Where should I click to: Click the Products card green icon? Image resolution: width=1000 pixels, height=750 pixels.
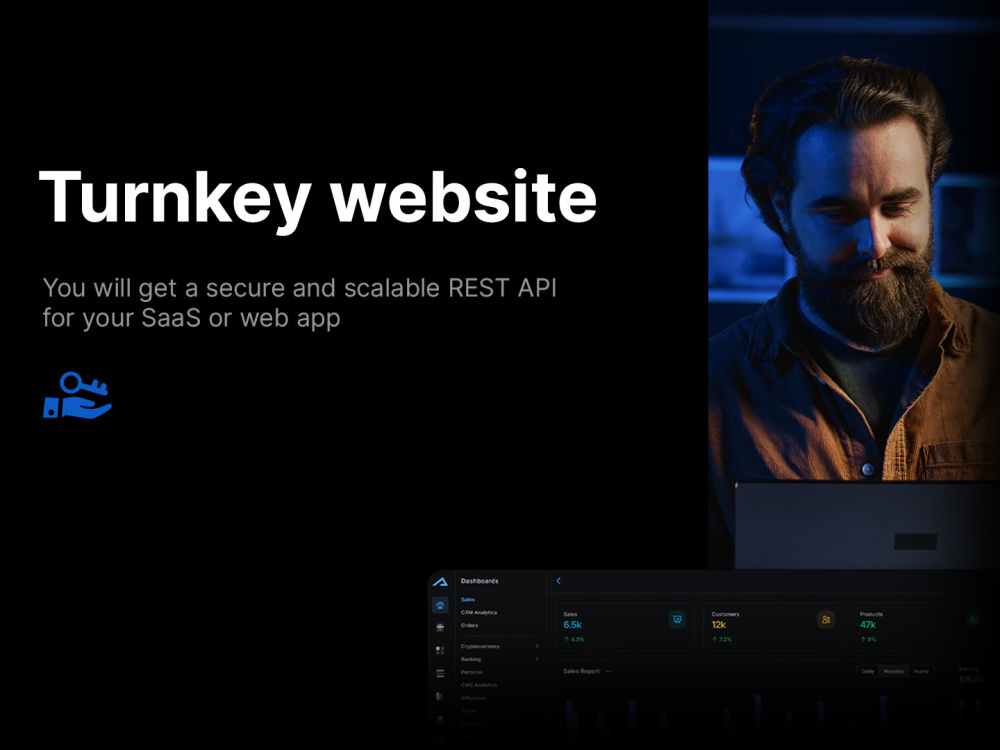974,619
